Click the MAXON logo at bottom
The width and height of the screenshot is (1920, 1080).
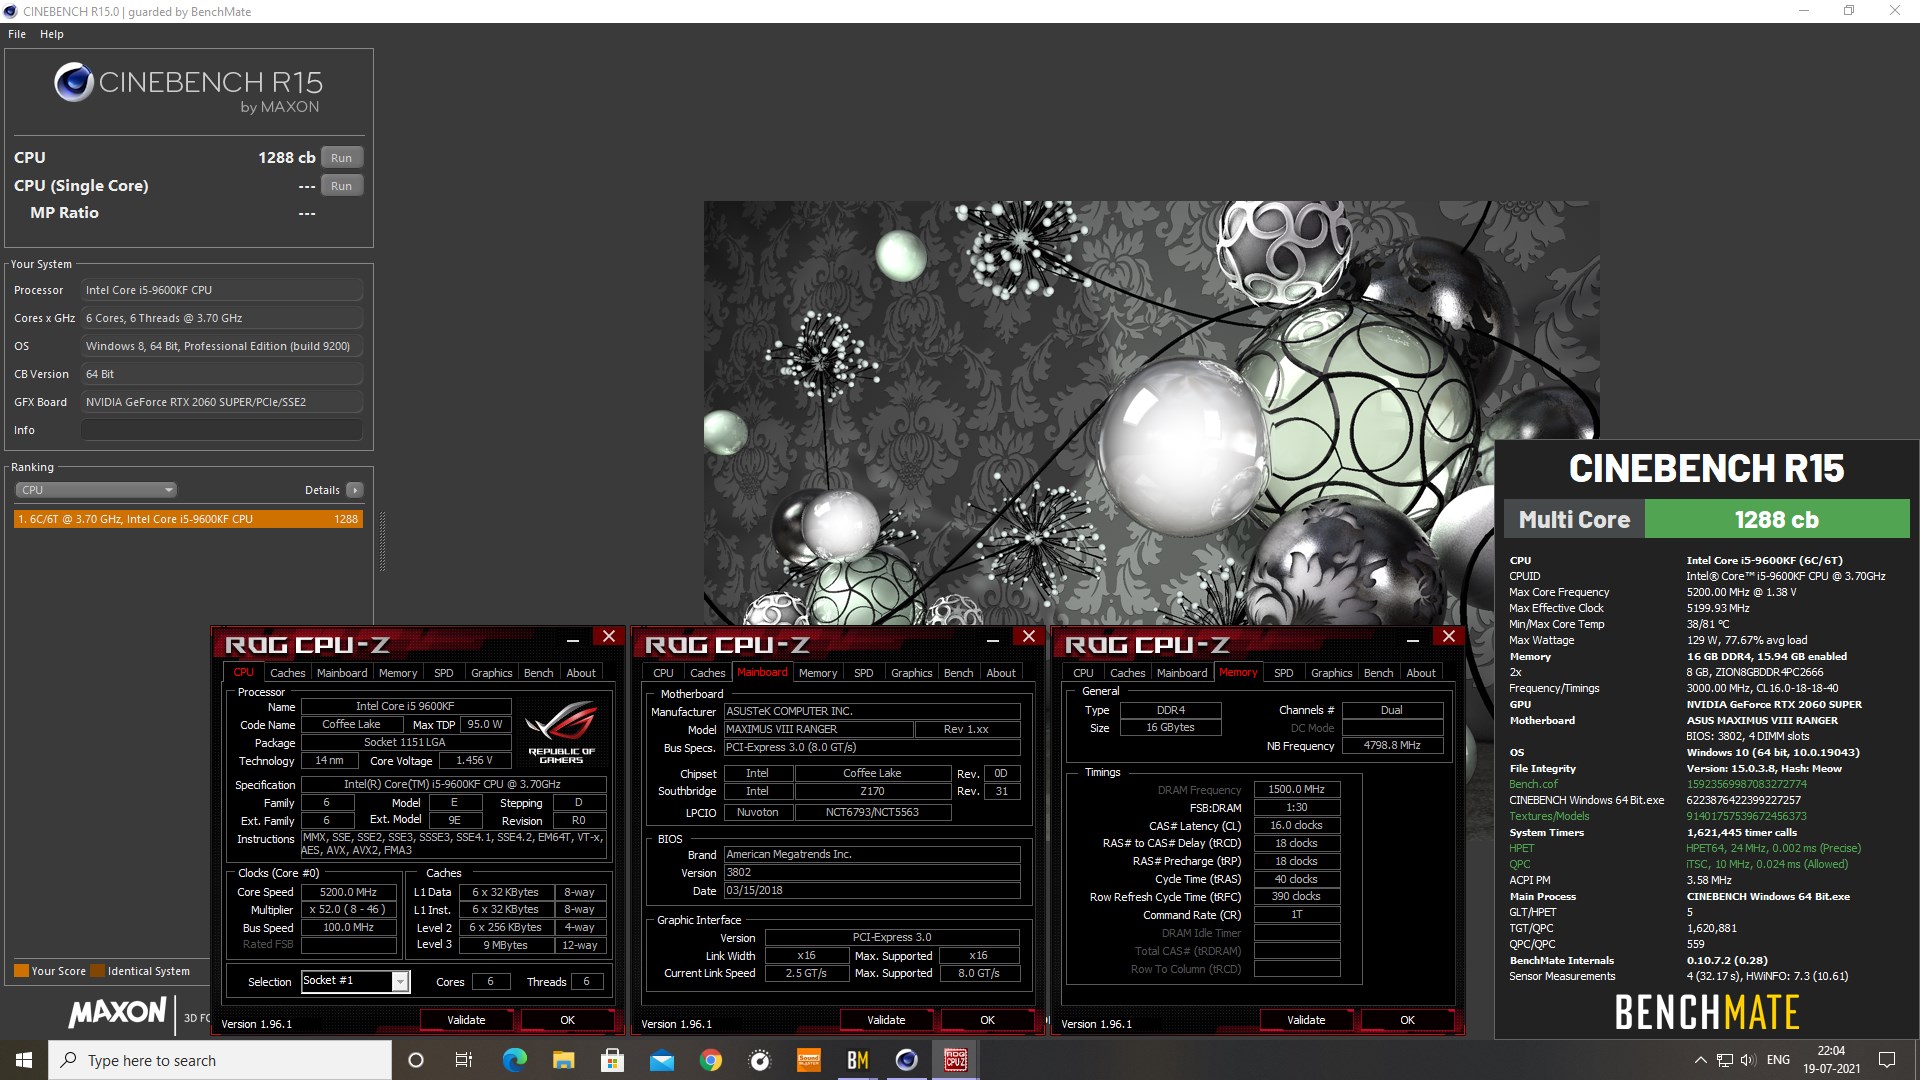point(117,1012)
